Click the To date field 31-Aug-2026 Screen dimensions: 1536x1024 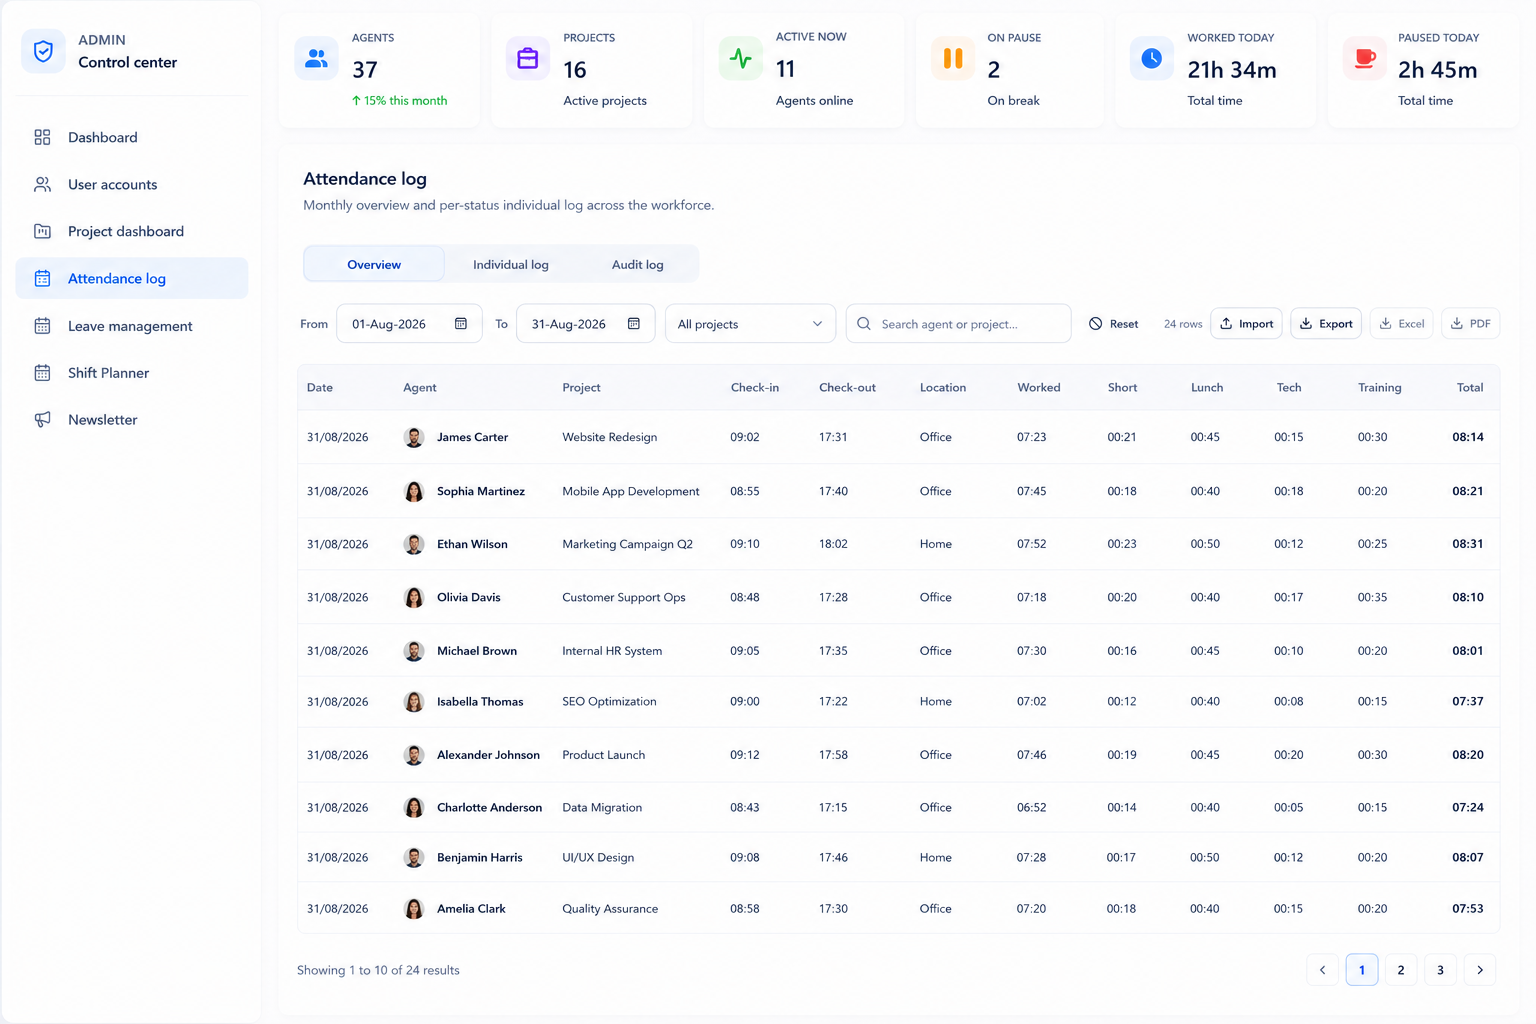click(586, 324)
